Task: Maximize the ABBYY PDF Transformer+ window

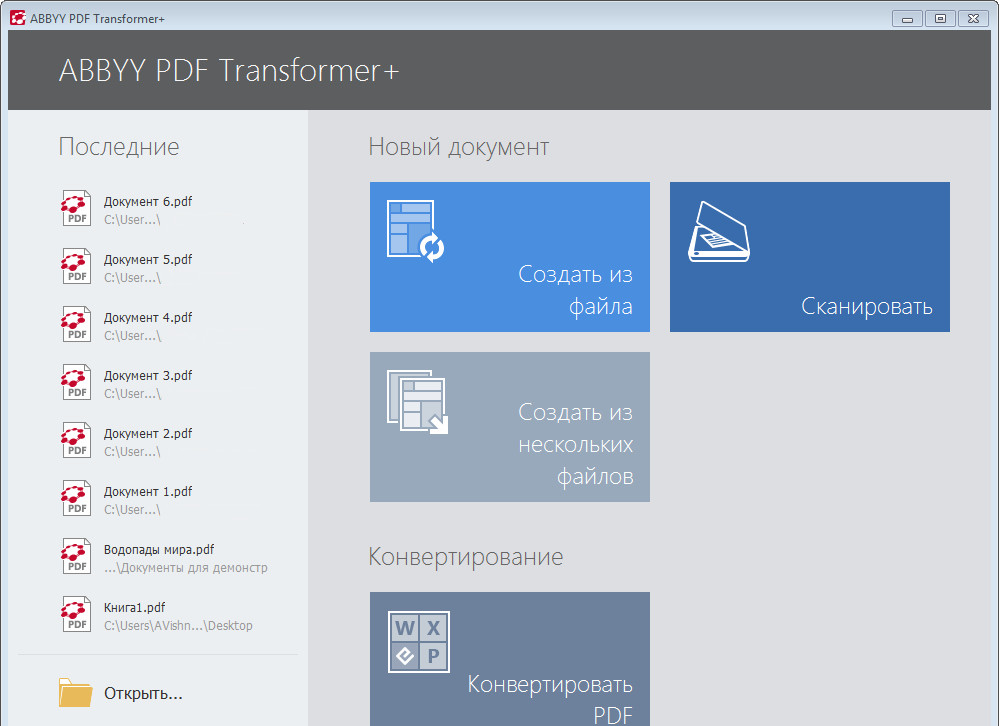Action: 939,17
